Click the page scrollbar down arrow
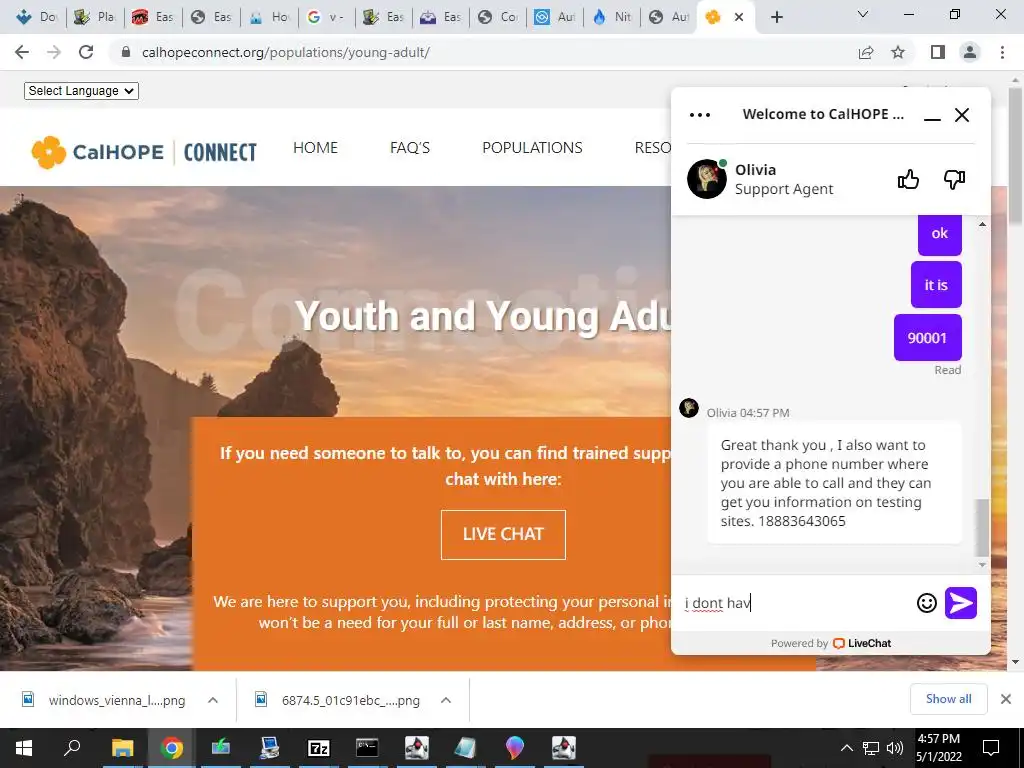 pos(1015,662)
